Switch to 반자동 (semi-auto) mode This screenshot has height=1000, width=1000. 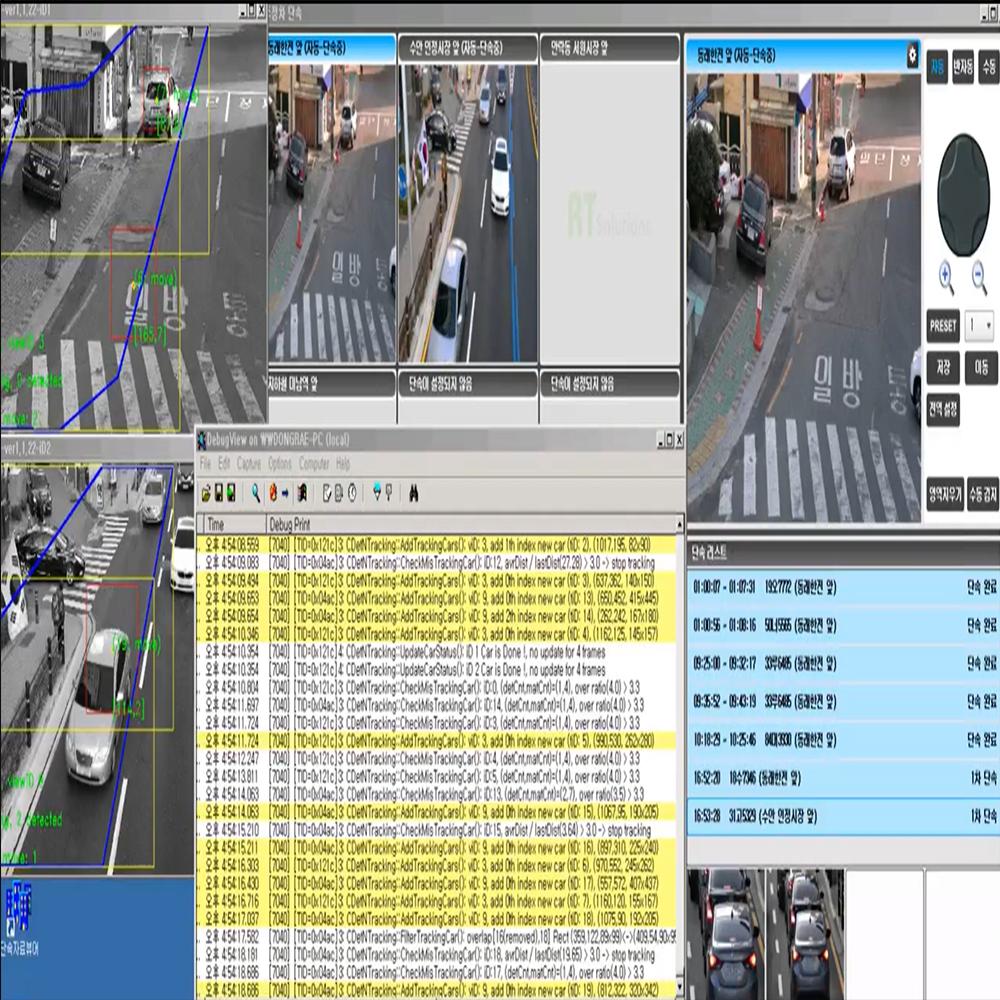click(962, 65)
